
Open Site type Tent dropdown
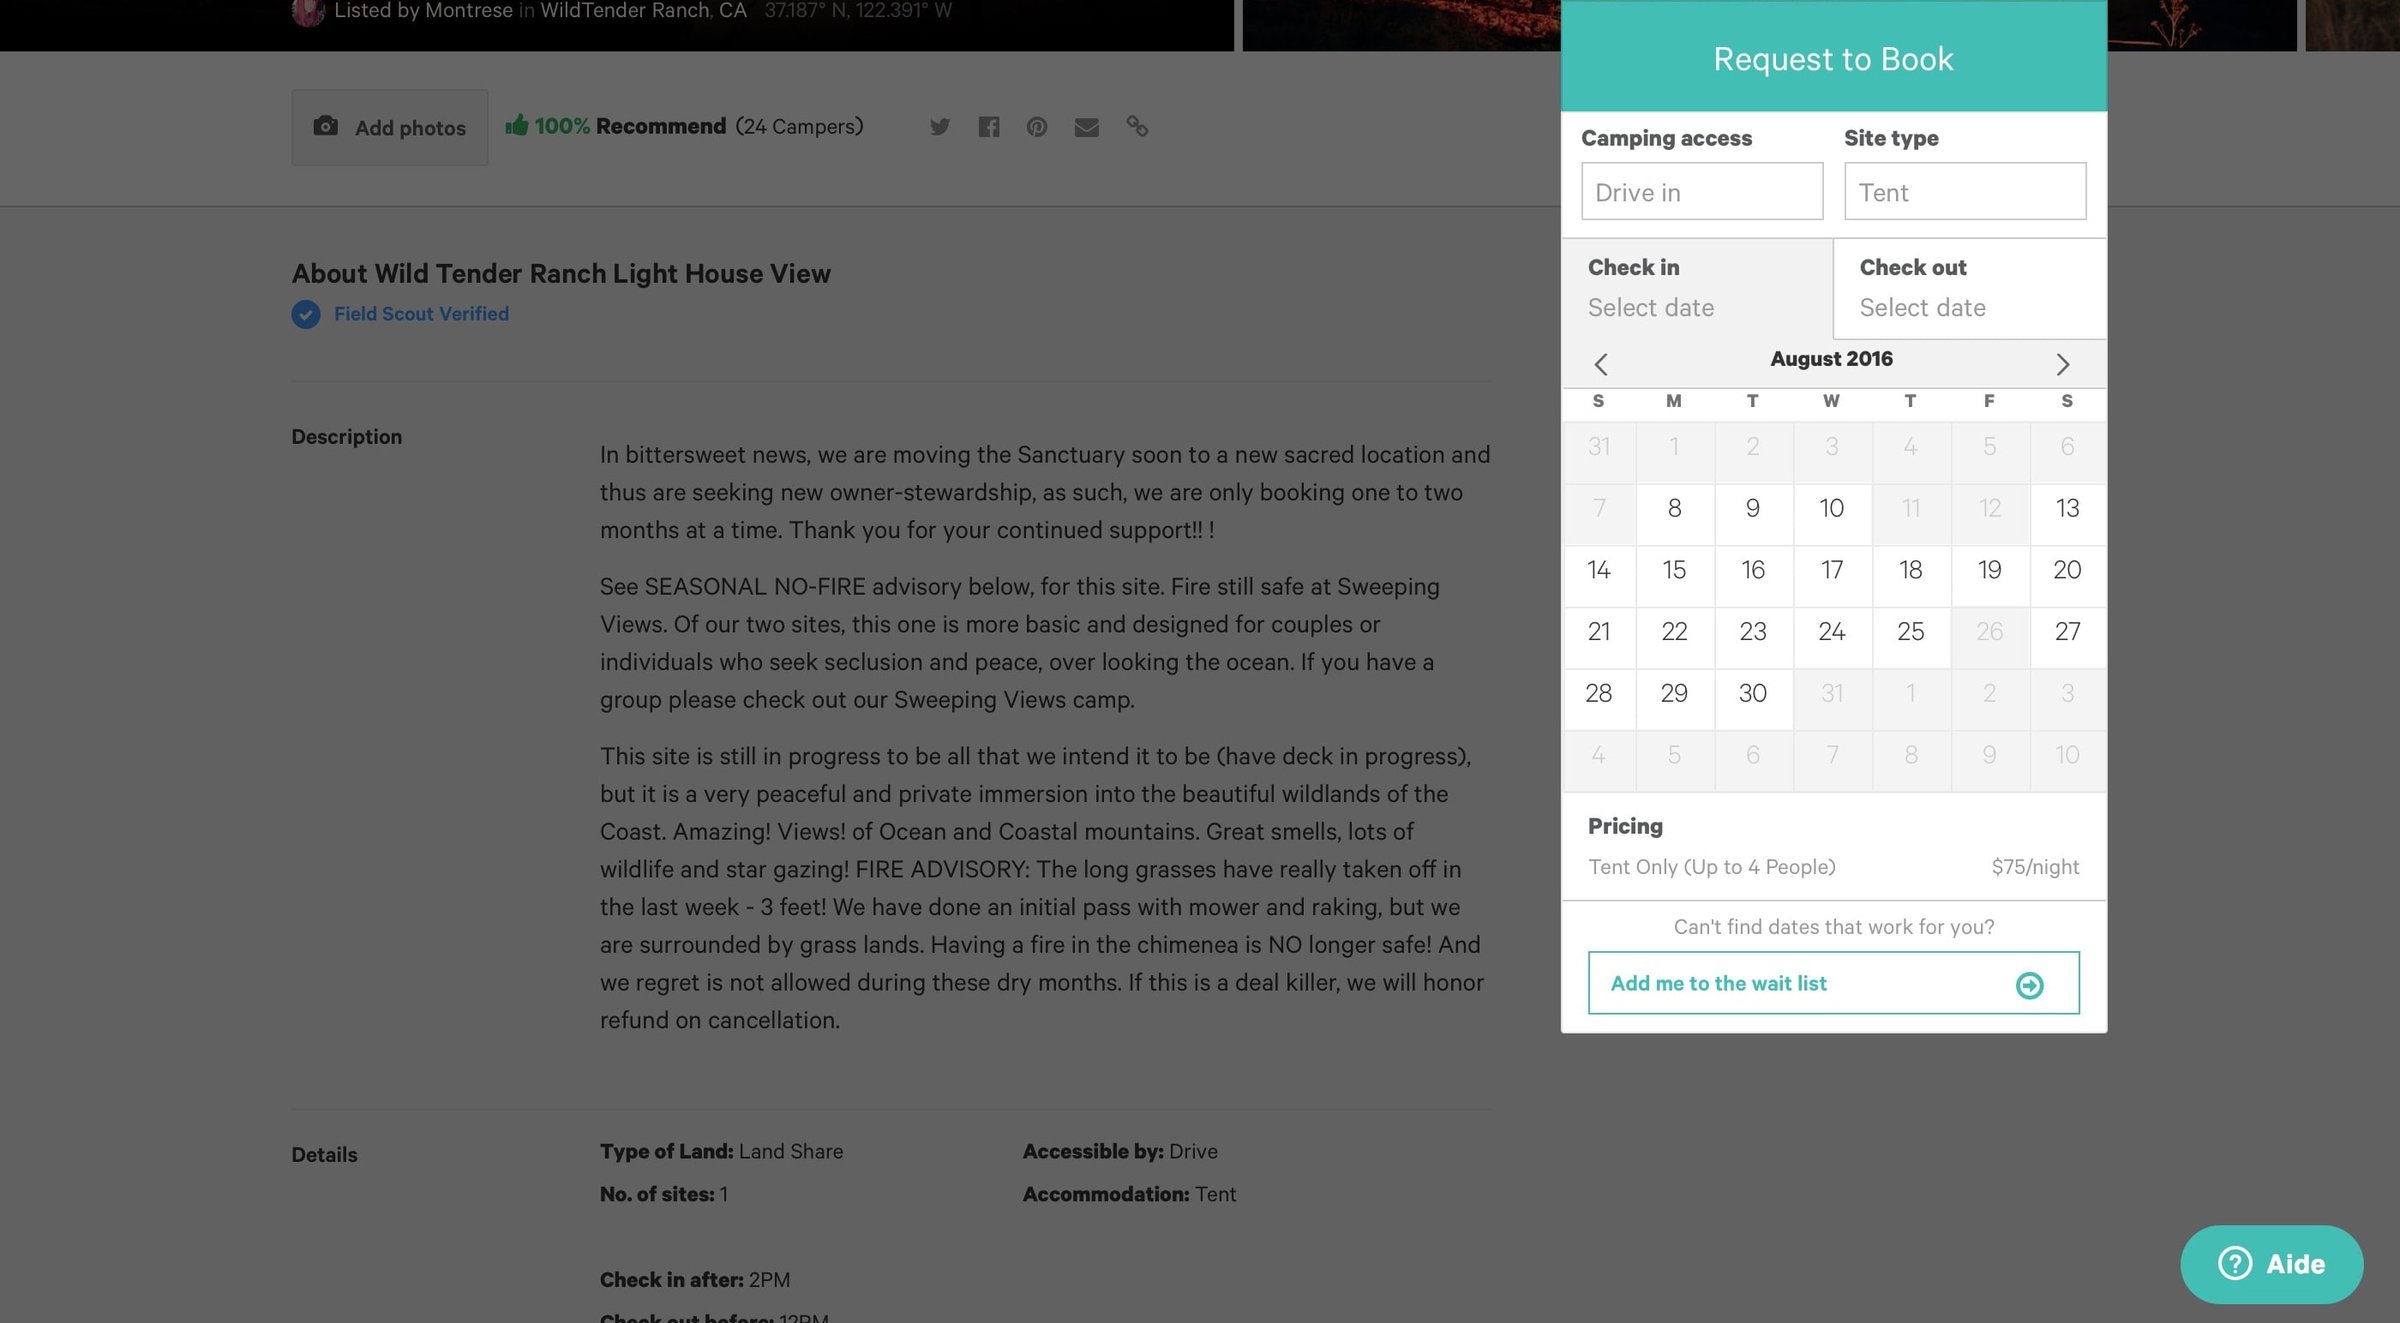click(1965, 191)
